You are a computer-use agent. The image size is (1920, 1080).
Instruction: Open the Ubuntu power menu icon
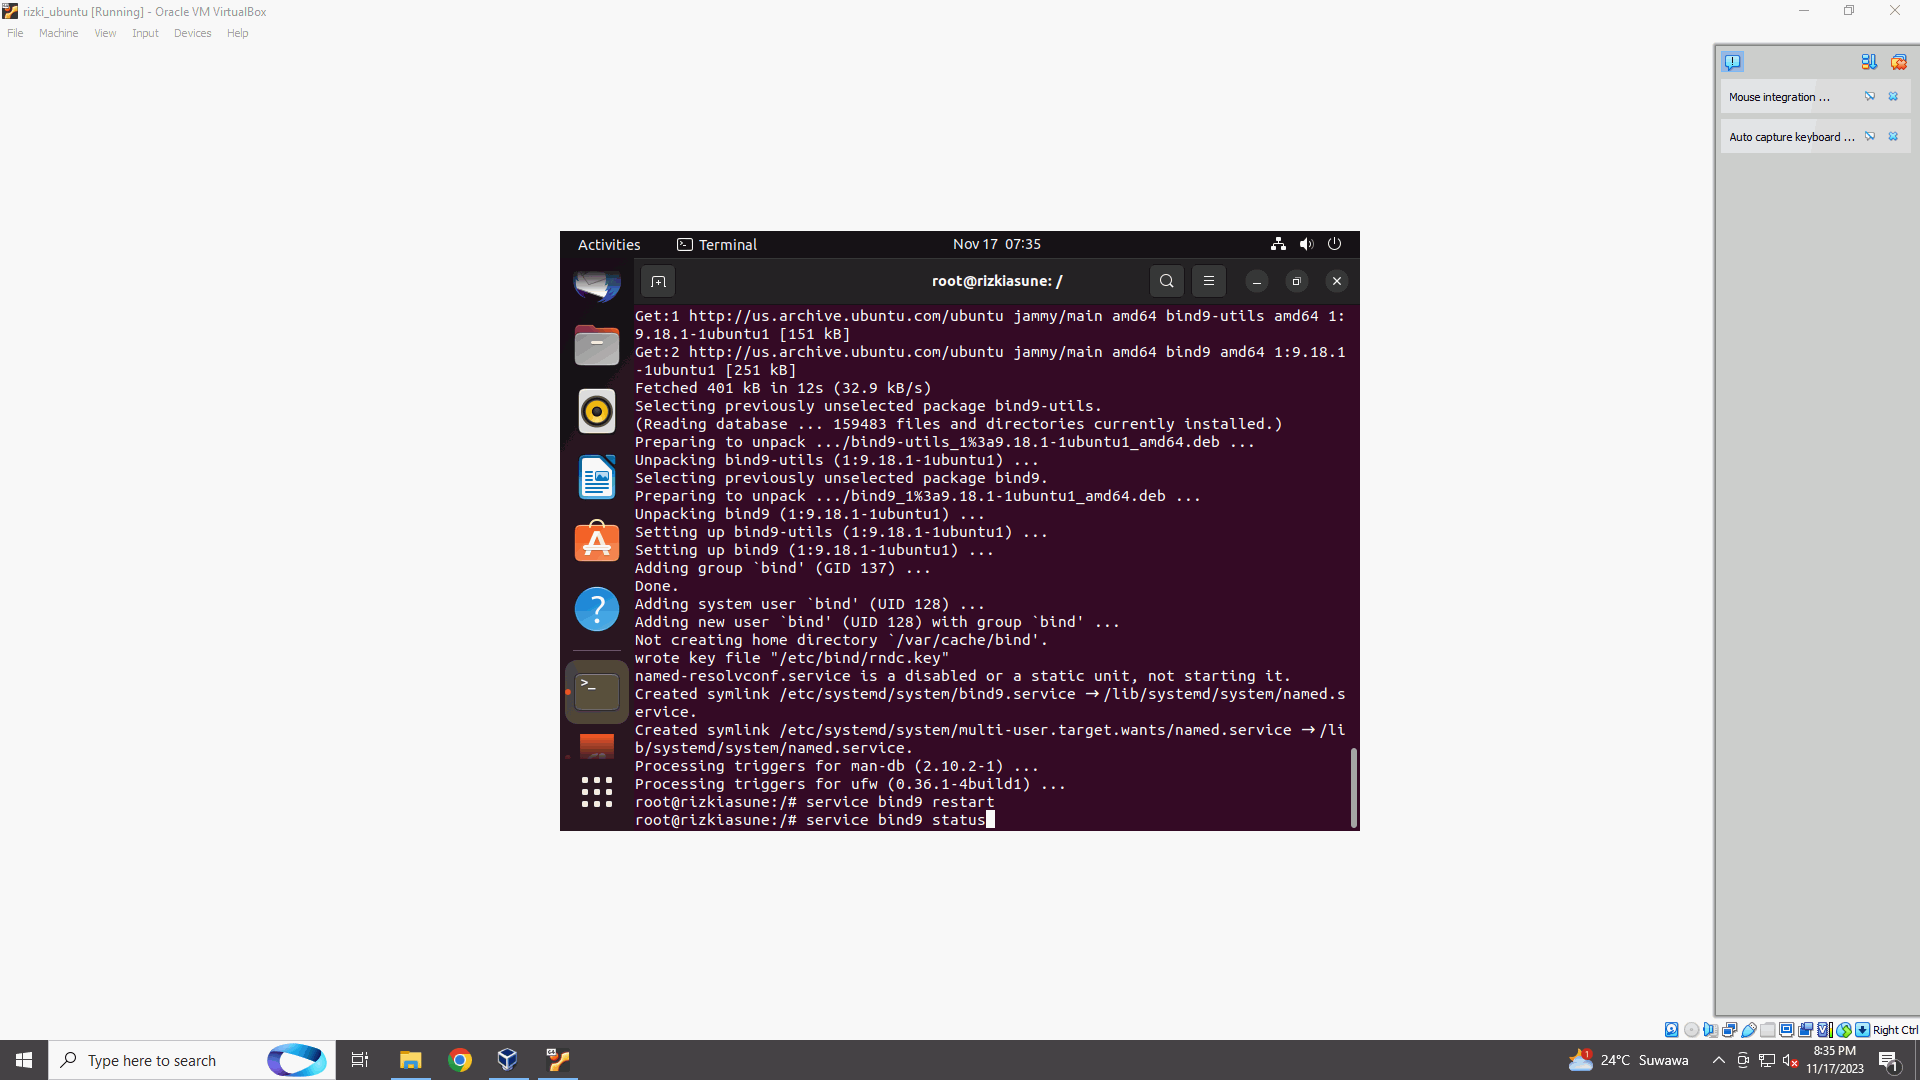pyautogui.click(x=1334, y=244)
